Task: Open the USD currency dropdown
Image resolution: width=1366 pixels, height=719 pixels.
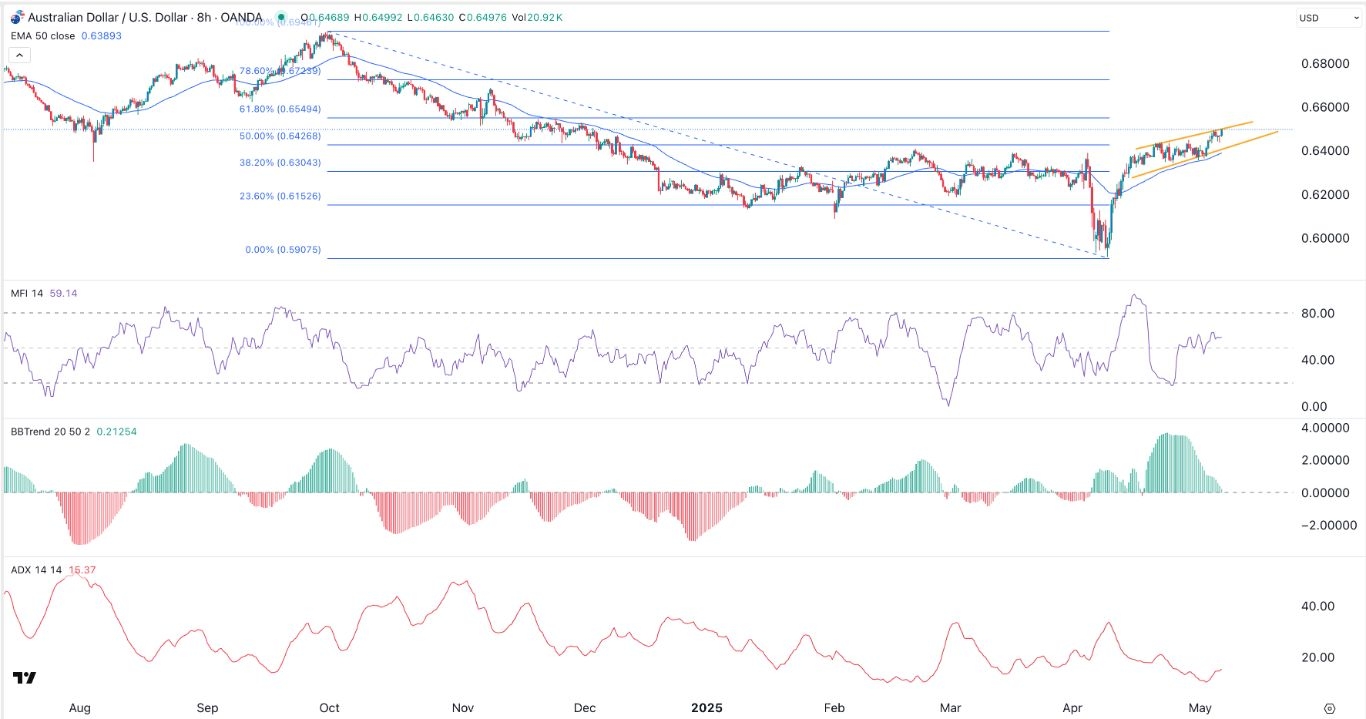Action: click(x=1320, y=18)
